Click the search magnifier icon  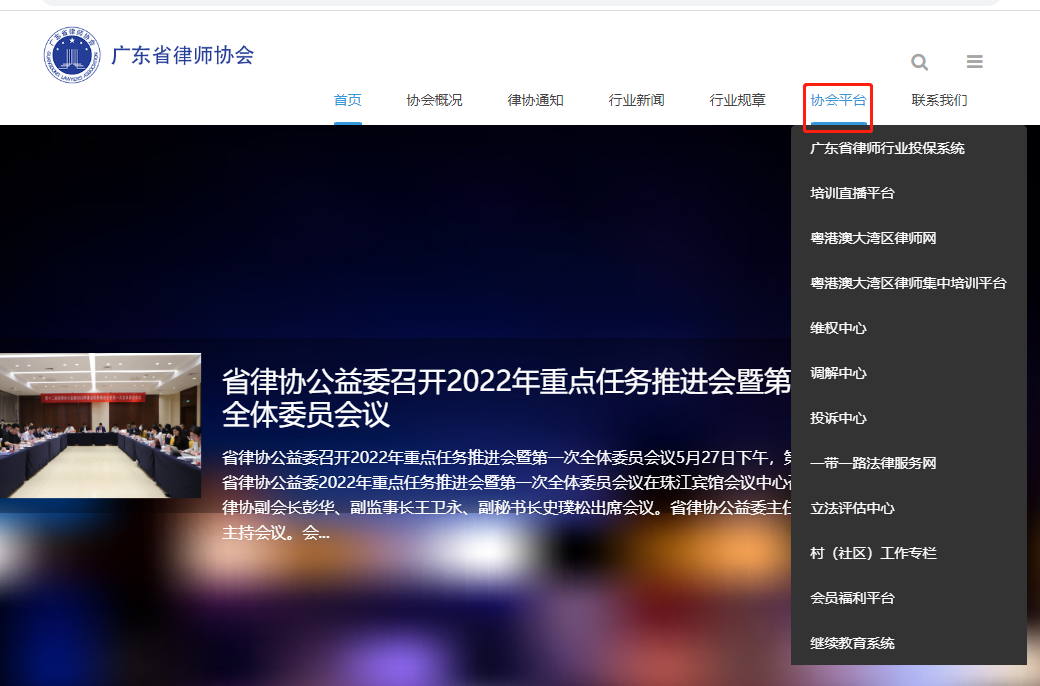point(919,62)
